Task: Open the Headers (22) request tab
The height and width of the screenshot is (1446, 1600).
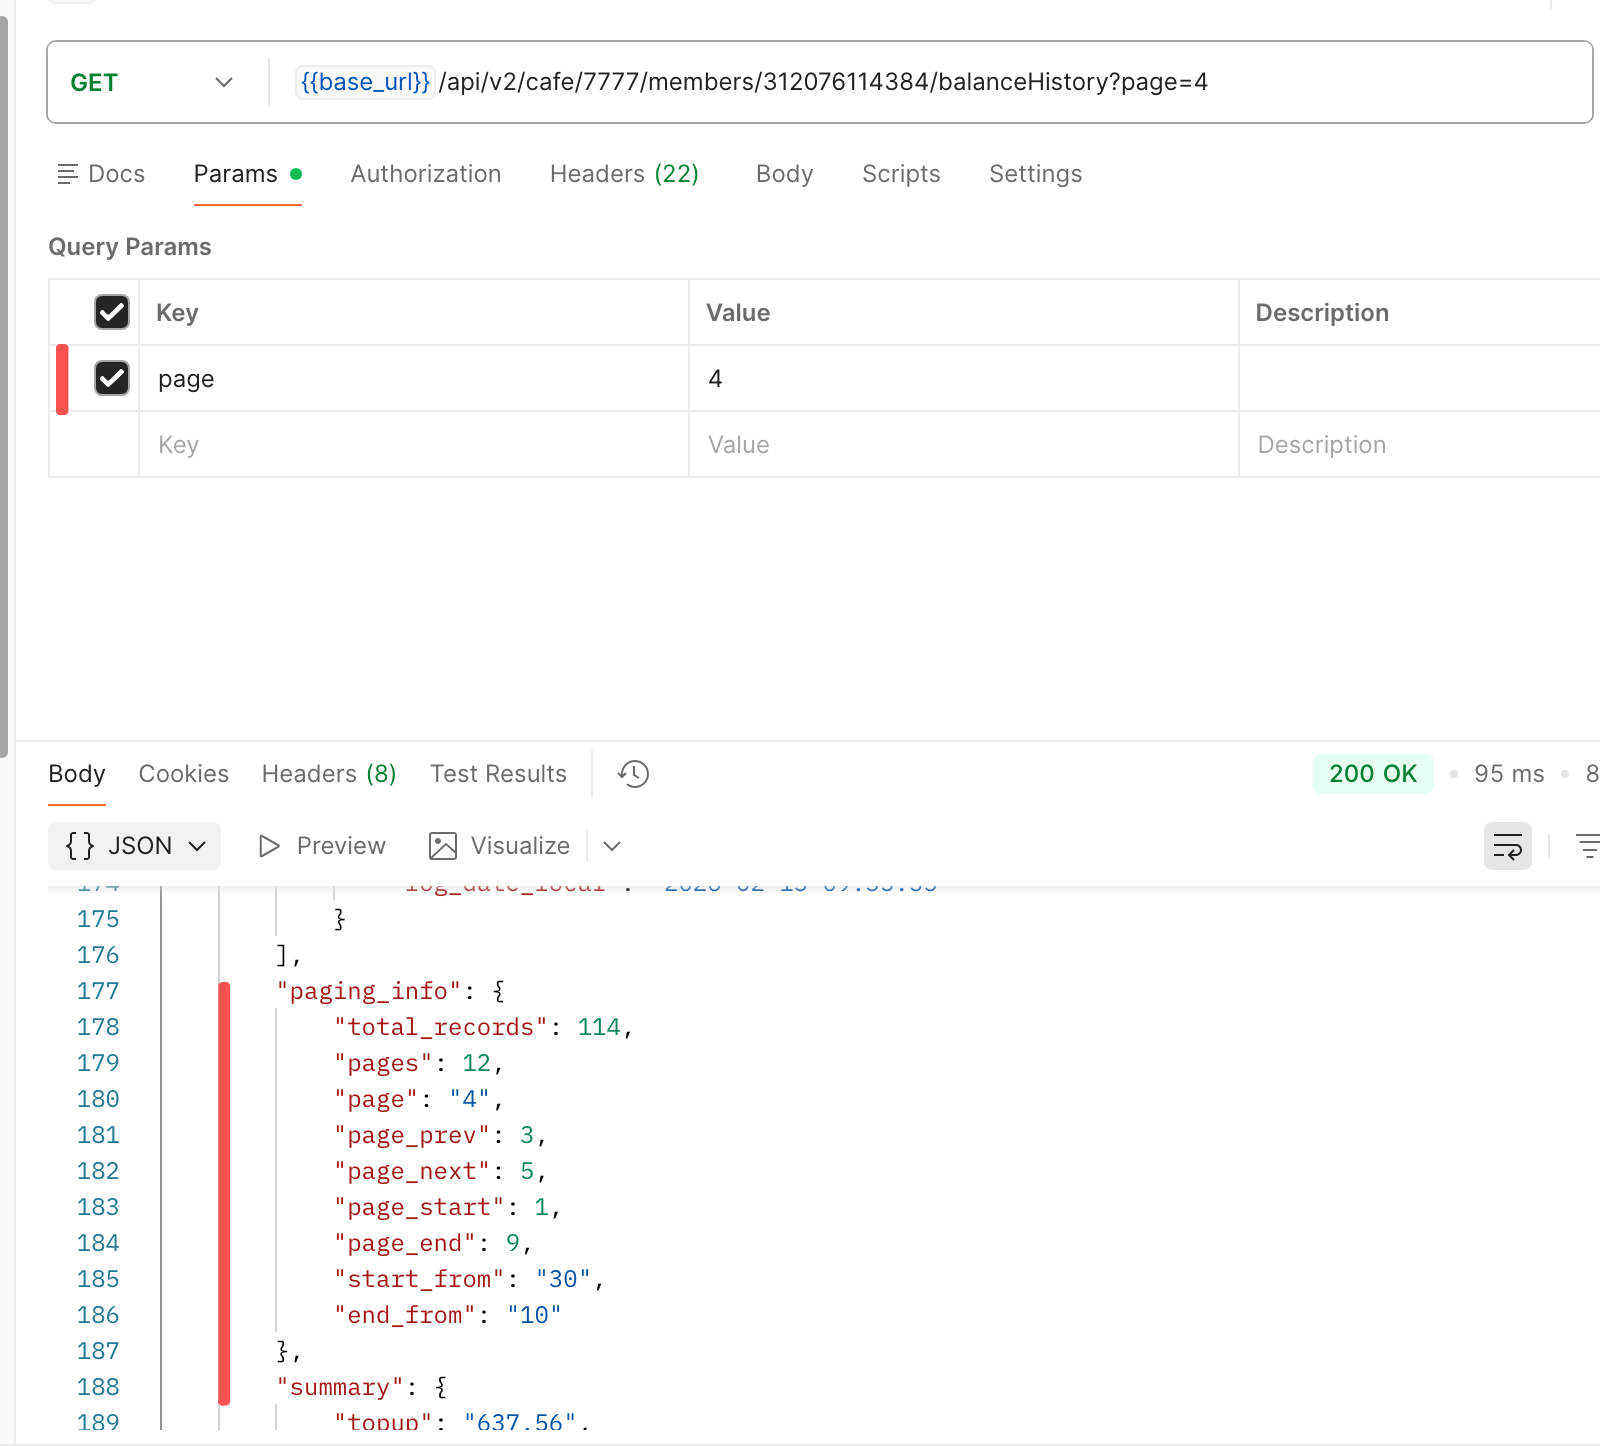Action: click(624, 174)
